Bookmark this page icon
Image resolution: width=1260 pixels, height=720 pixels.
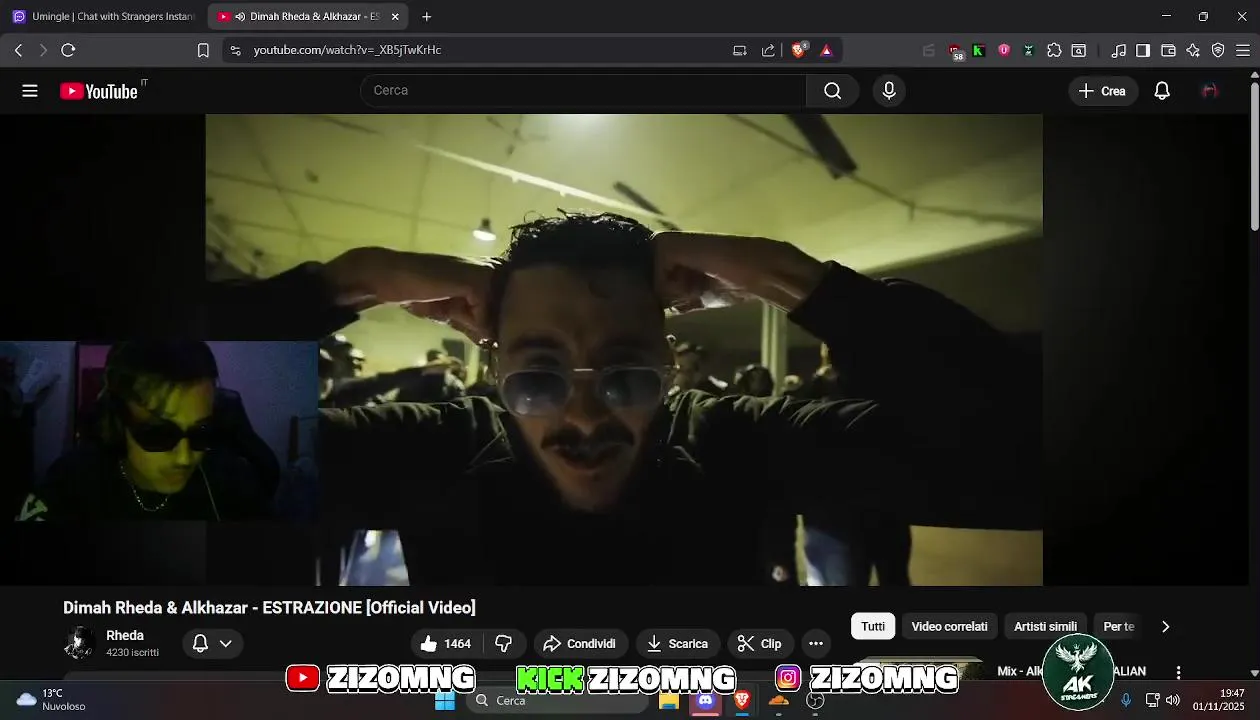pyautogui.click(x=203, y=50)
